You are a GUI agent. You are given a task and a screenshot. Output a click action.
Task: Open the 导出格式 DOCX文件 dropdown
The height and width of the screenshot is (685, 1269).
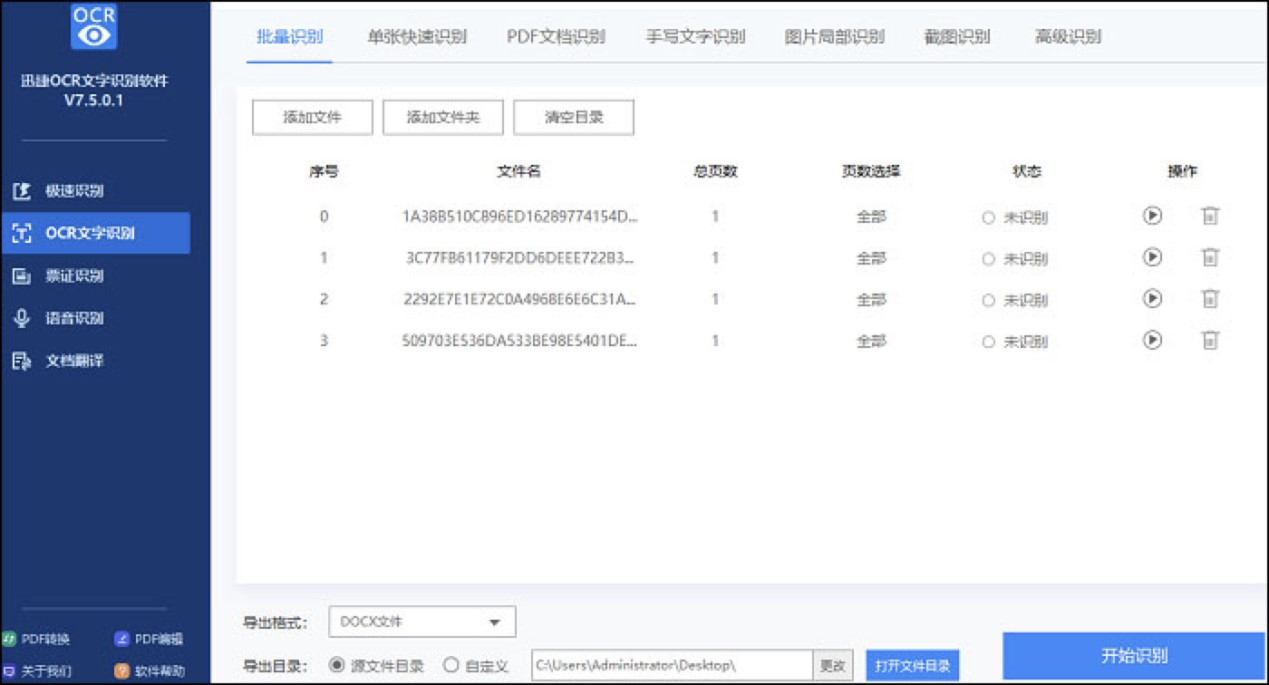point(421,622)
